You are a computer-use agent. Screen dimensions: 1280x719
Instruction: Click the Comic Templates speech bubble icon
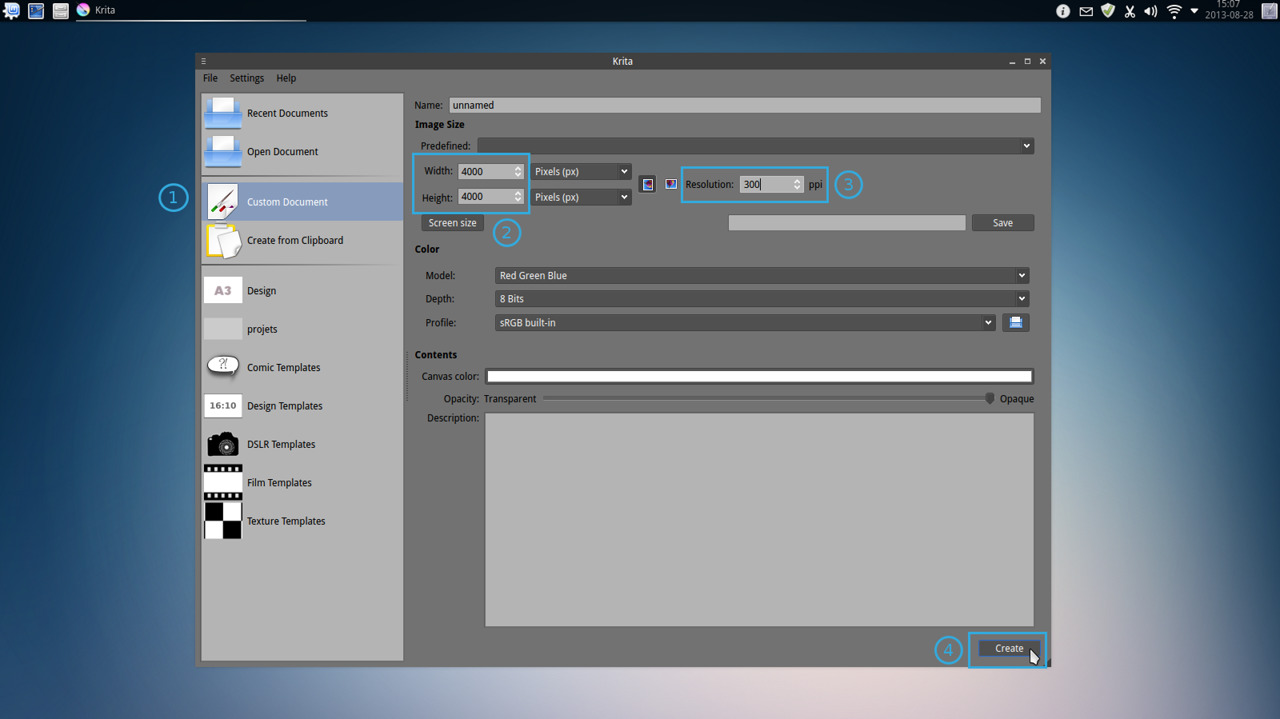pos(222,366)
